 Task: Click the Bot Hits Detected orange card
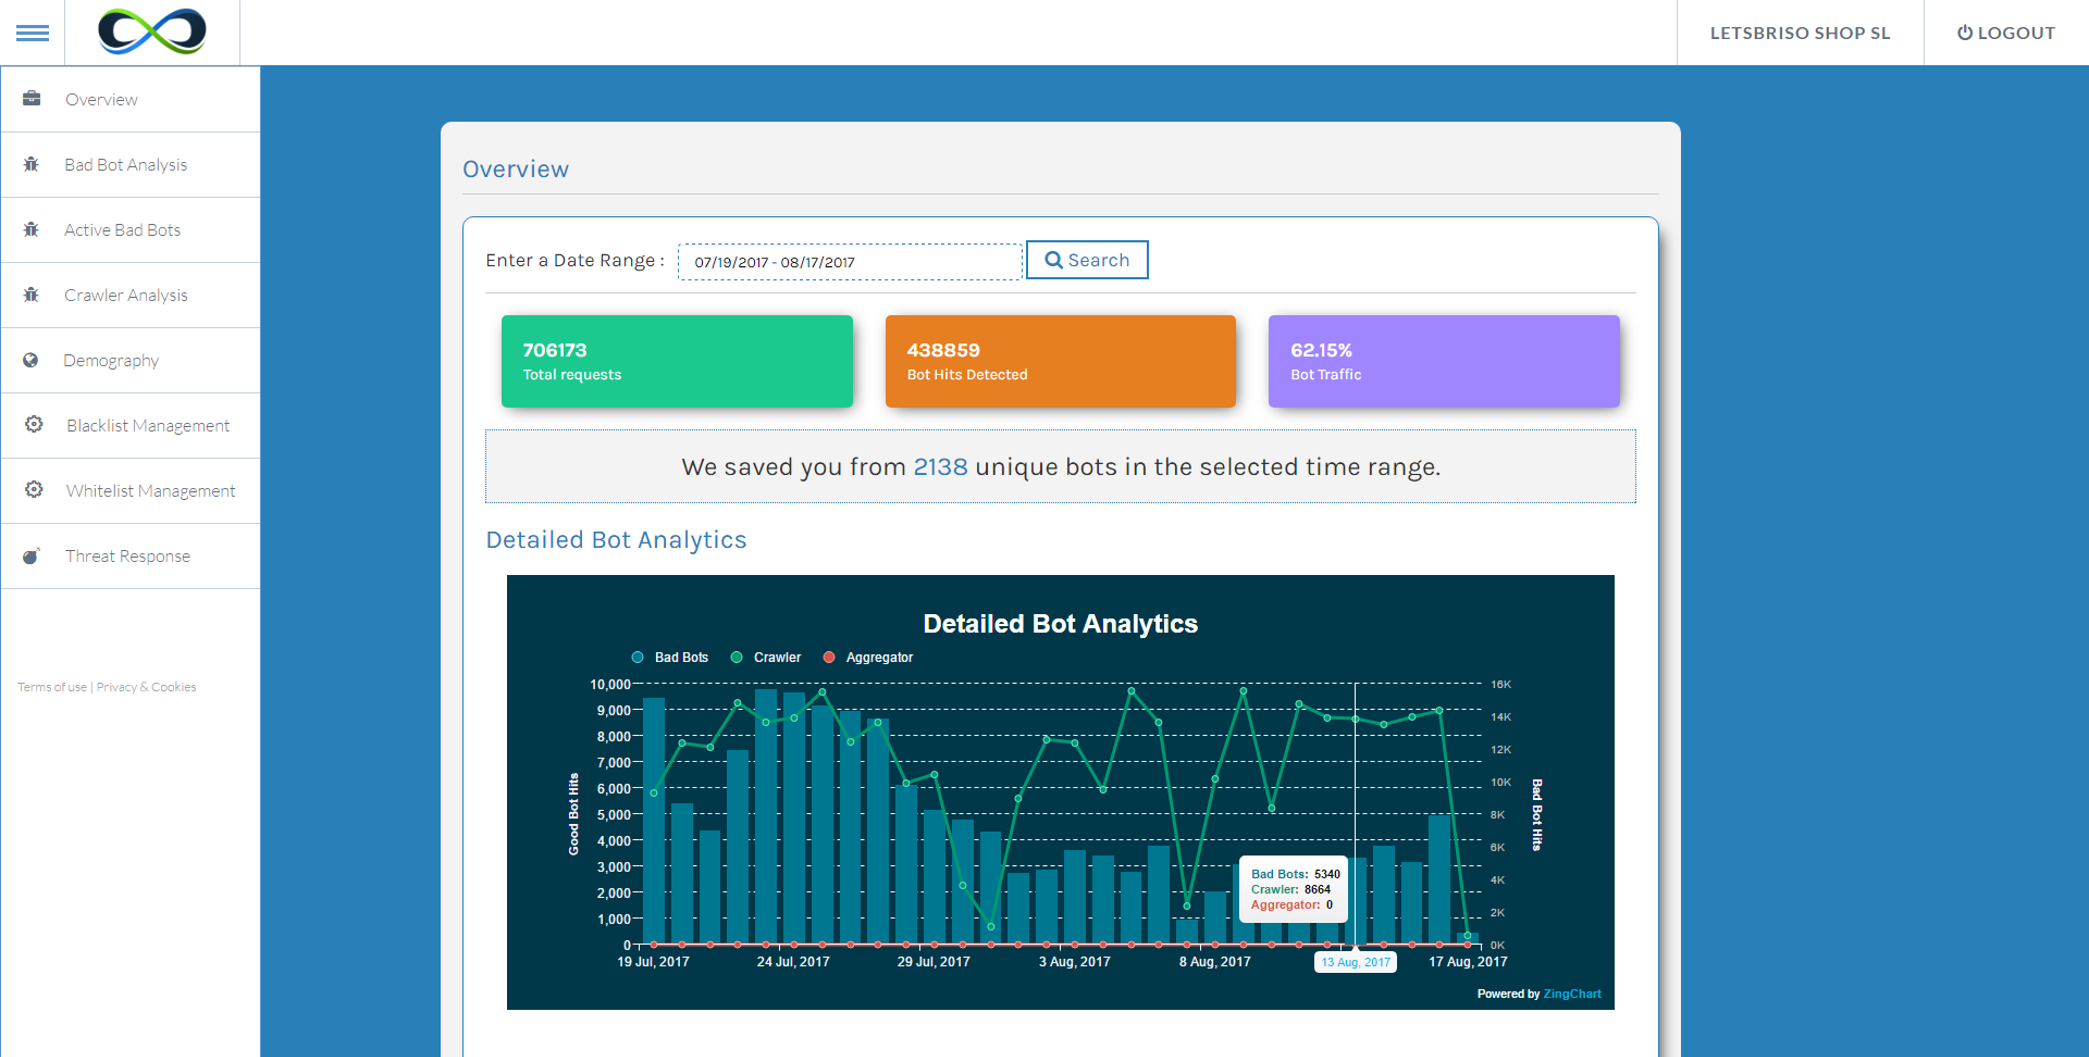1060,361
